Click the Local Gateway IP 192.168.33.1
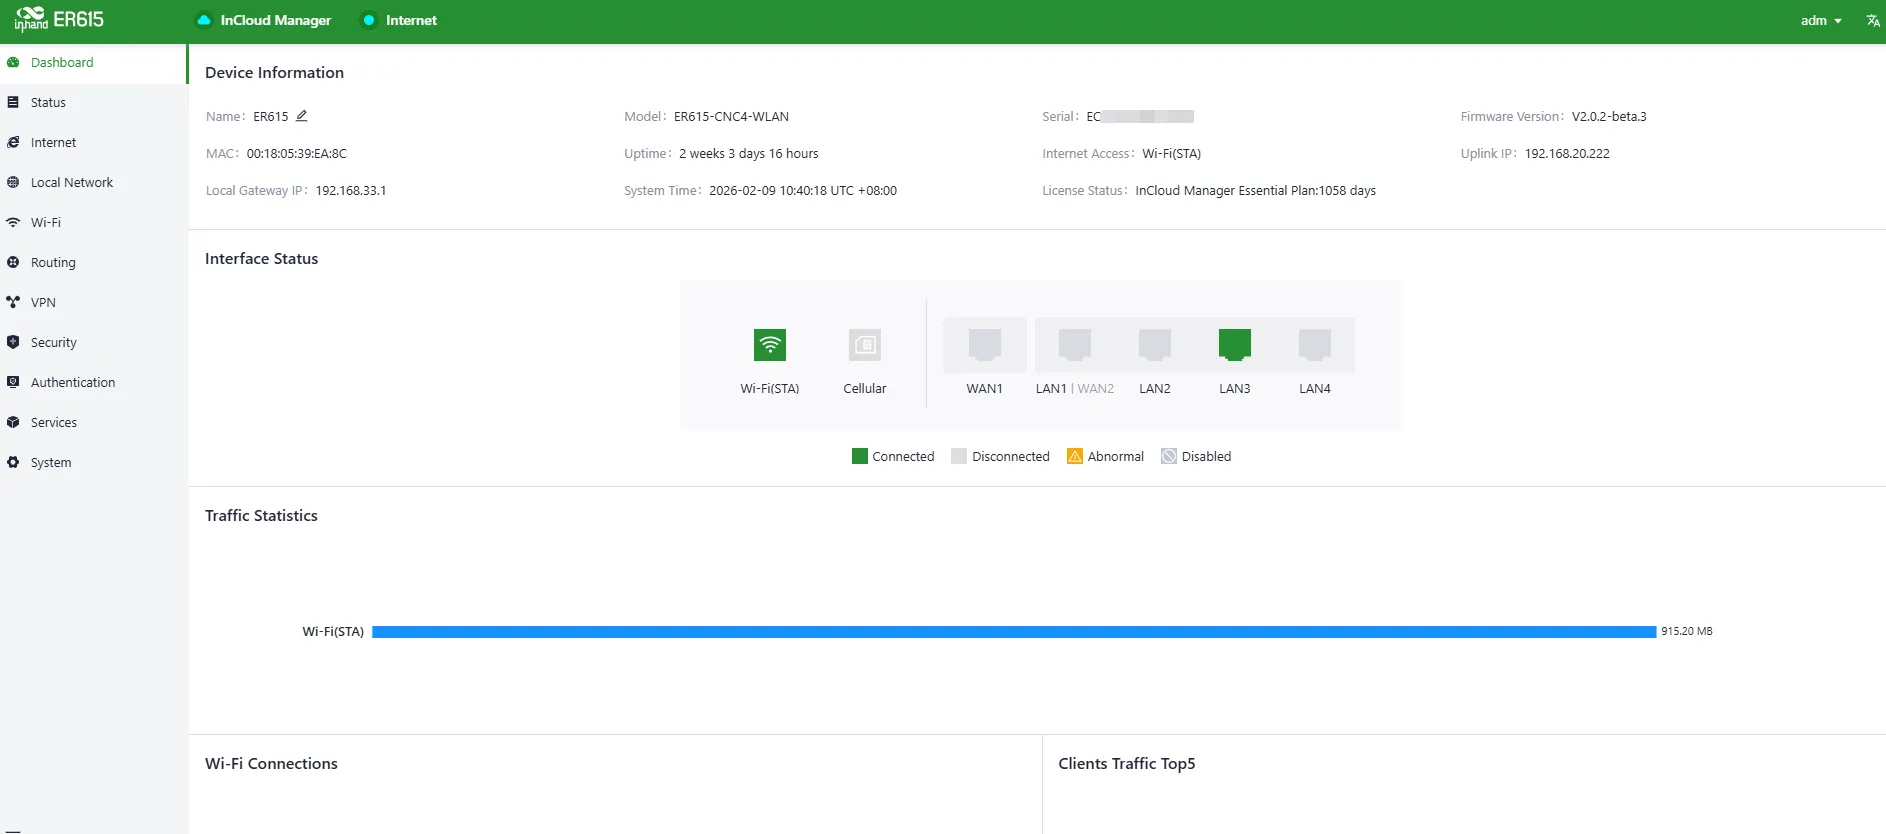This screenshot has height=834, width=1886. pos(351,190)
